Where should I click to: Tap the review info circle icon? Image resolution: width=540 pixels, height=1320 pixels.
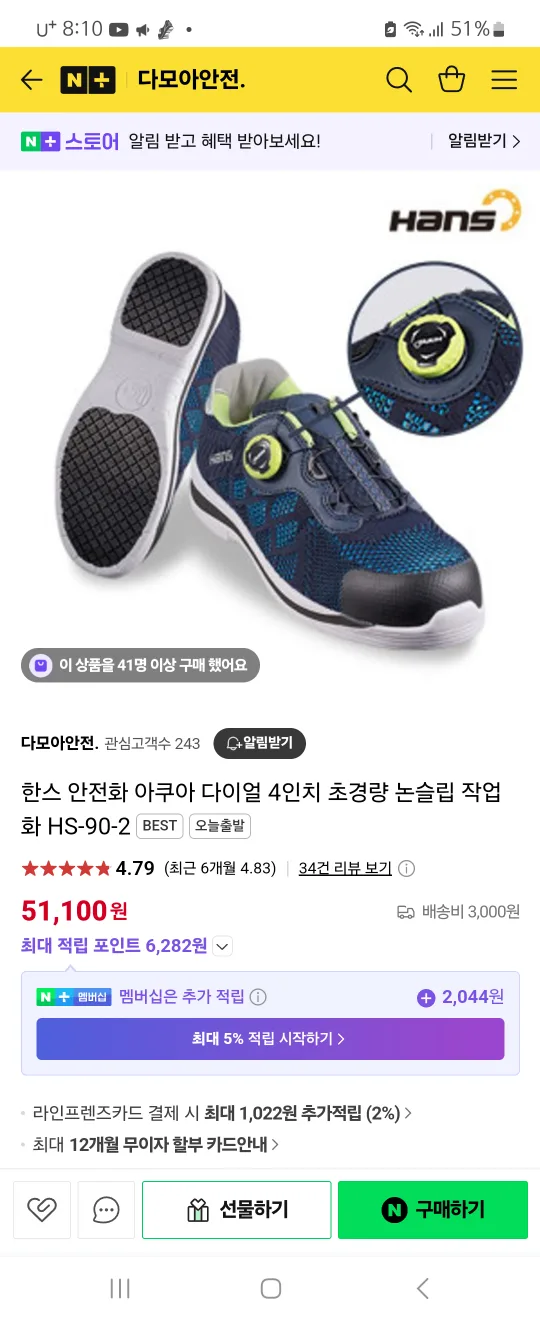(x=407, y=868)
